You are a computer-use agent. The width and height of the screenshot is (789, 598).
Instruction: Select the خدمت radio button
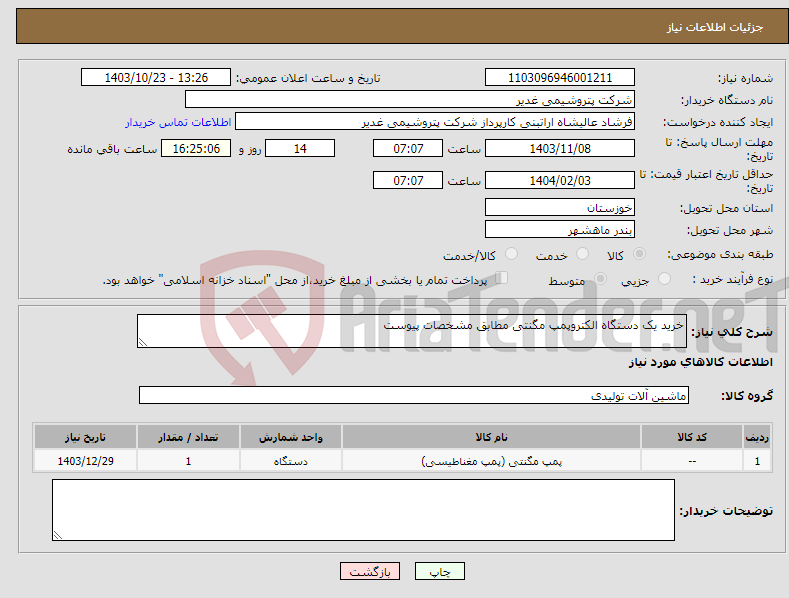pyautogui.click(x=582, y=254)
